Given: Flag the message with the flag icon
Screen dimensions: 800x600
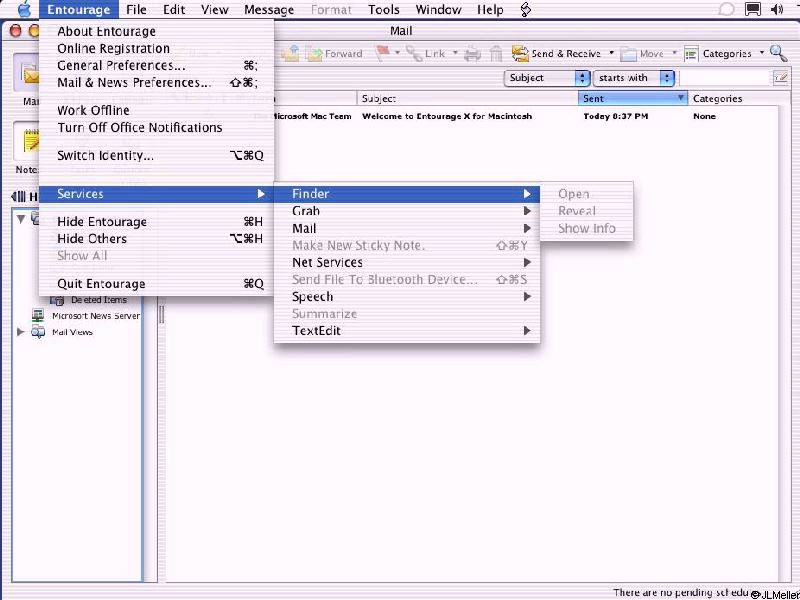Looking at the screenshot, I should pyautogui.click(x=383, y=54).
